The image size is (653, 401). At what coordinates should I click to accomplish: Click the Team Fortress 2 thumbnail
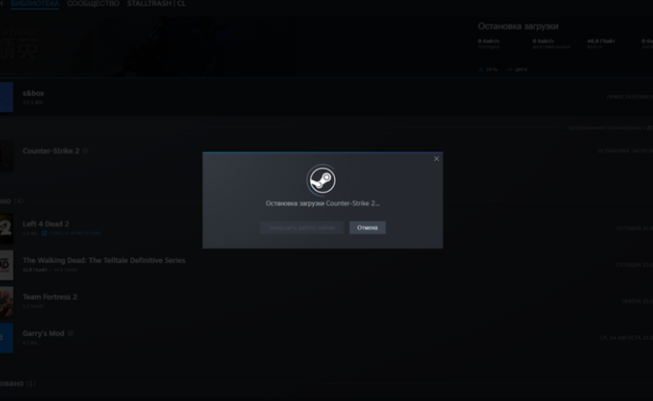tap(6, 302)
